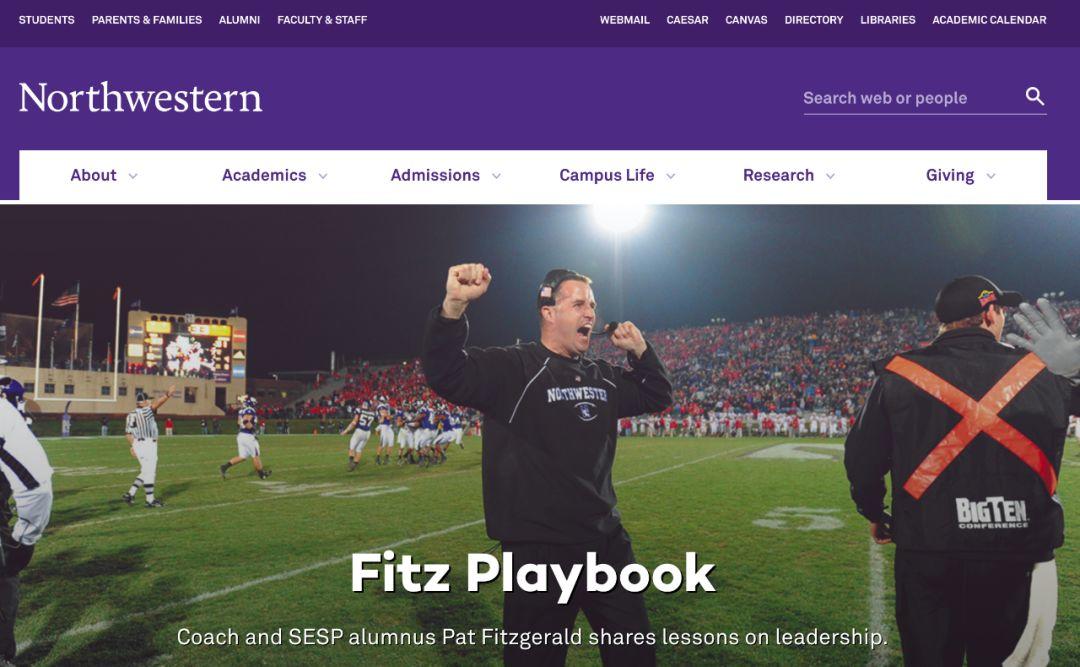Launch Canvas from the top bar
Image resolution: width=1080 pixels, height=667 pixels.
pos(746,20)
